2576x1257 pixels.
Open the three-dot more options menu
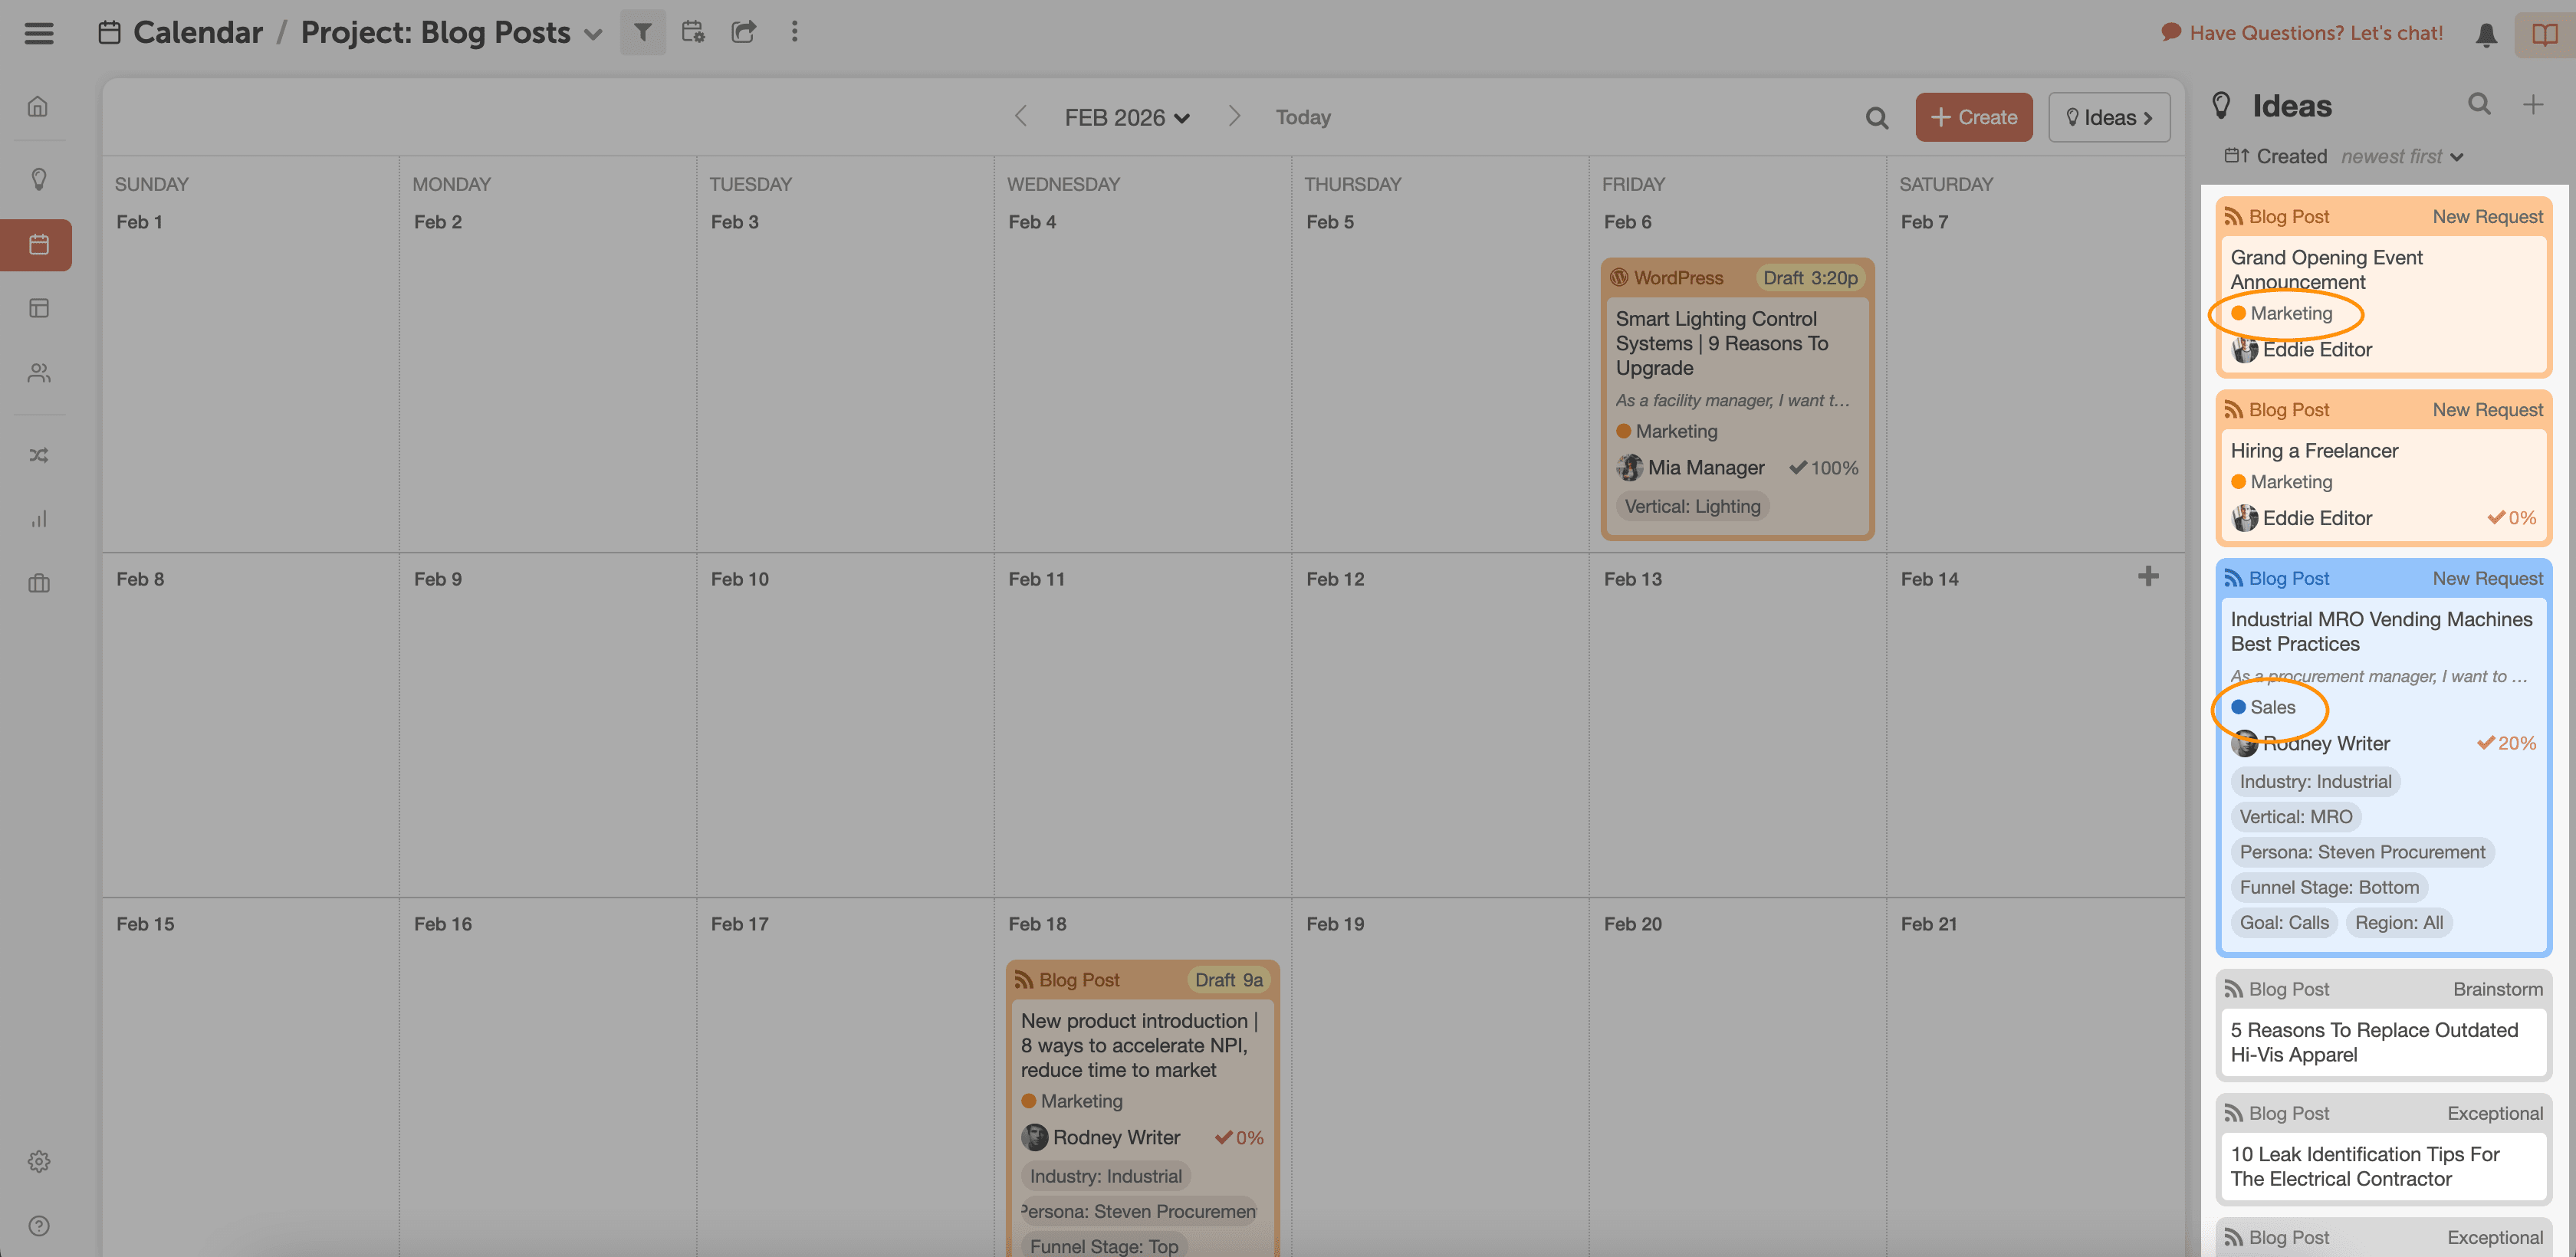(795, 32)
